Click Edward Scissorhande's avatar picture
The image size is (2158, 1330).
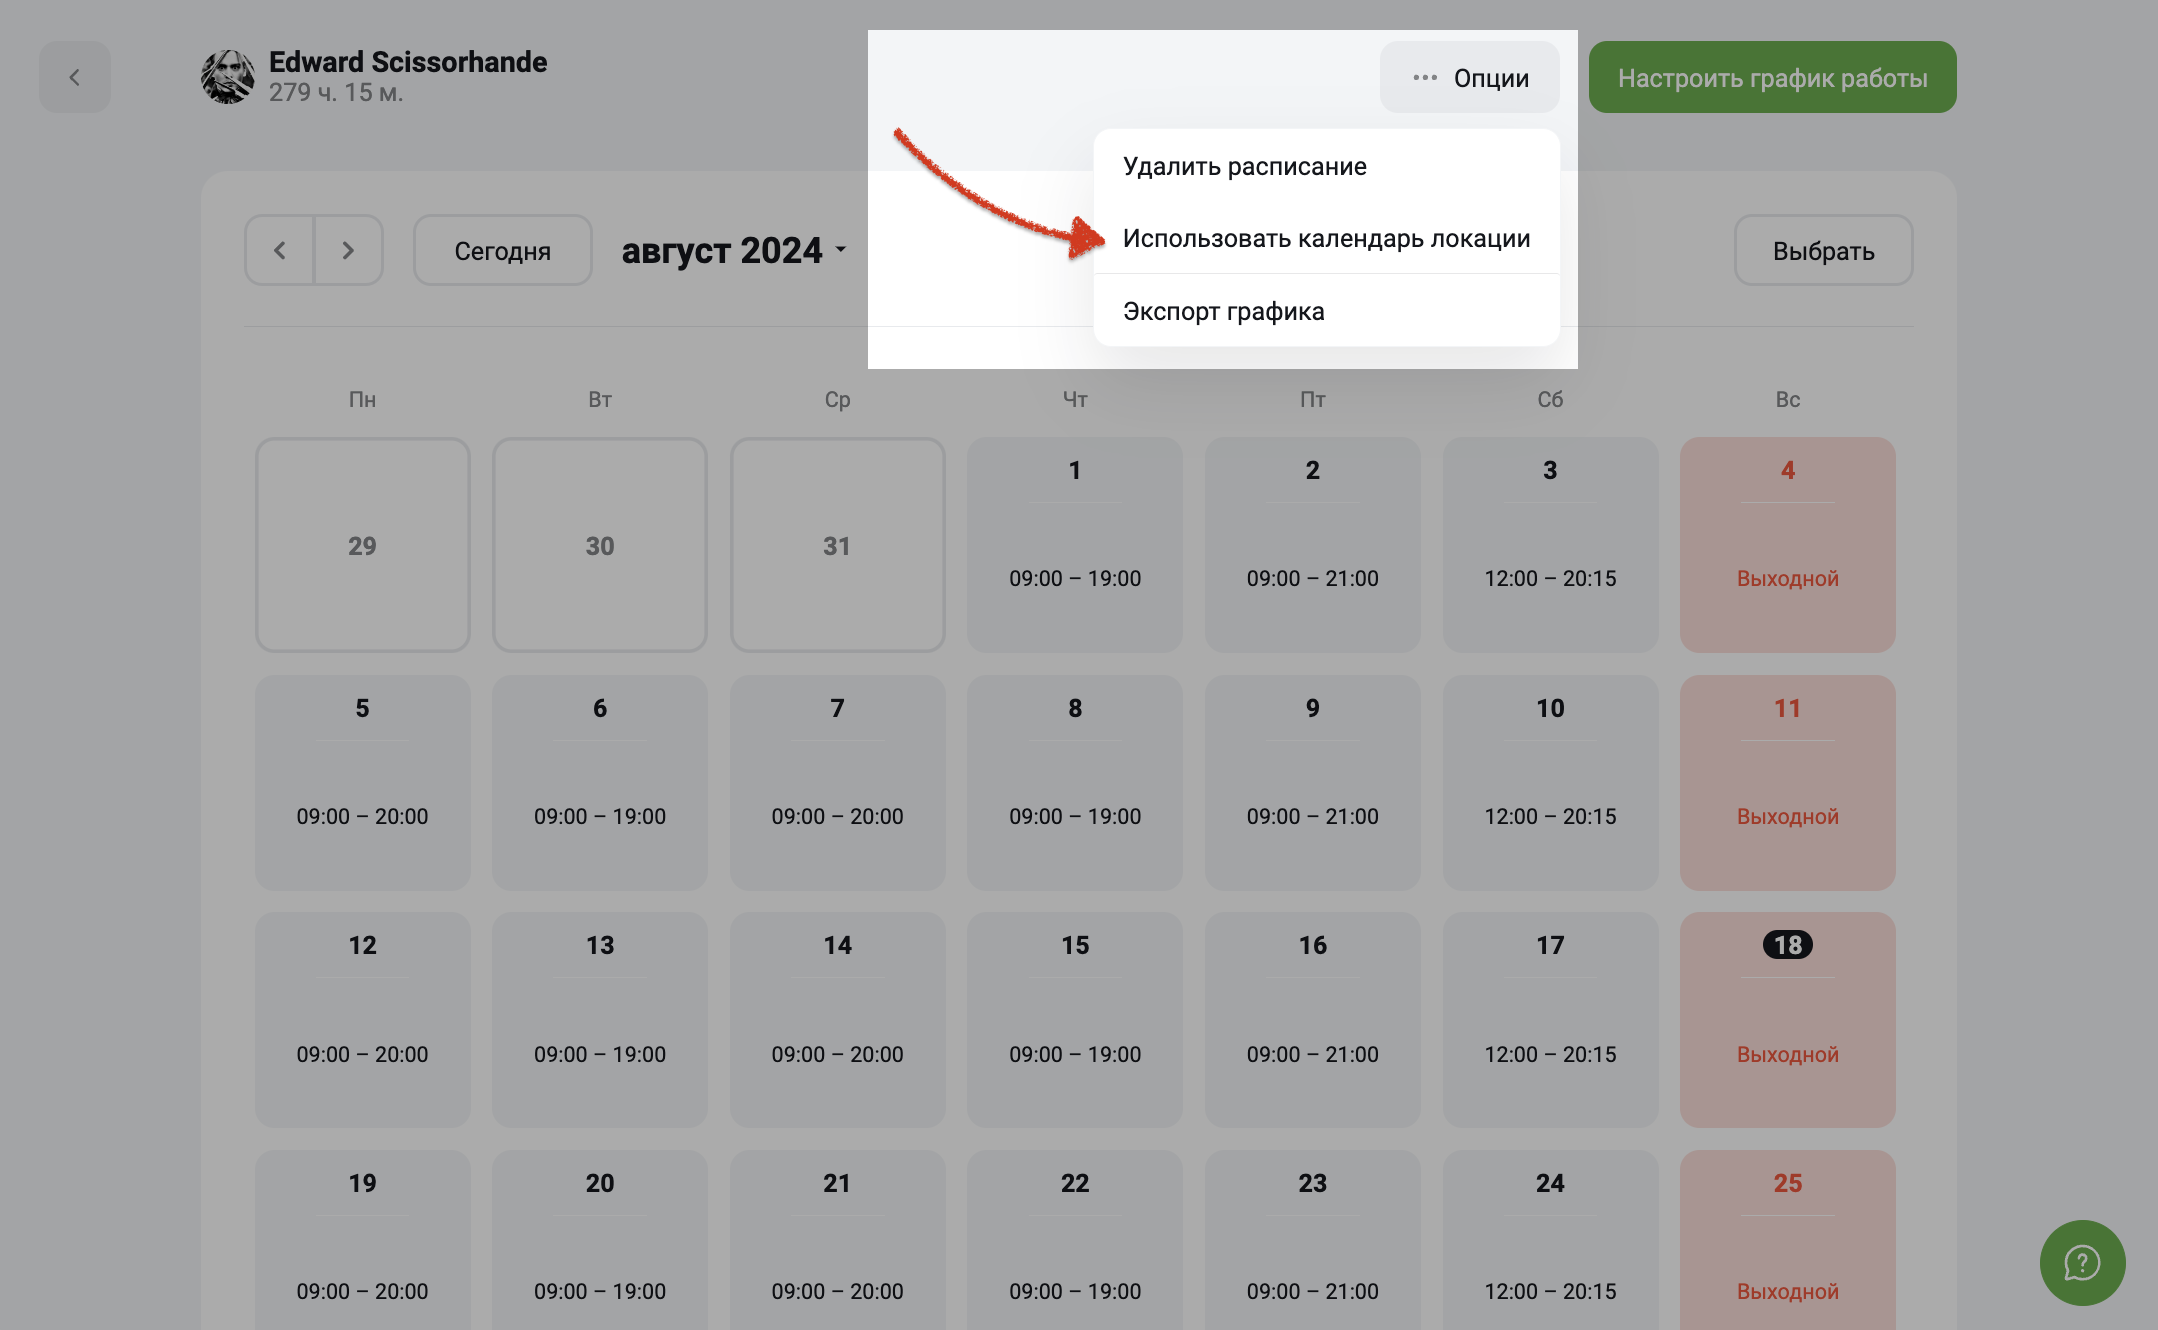point(228,77)
